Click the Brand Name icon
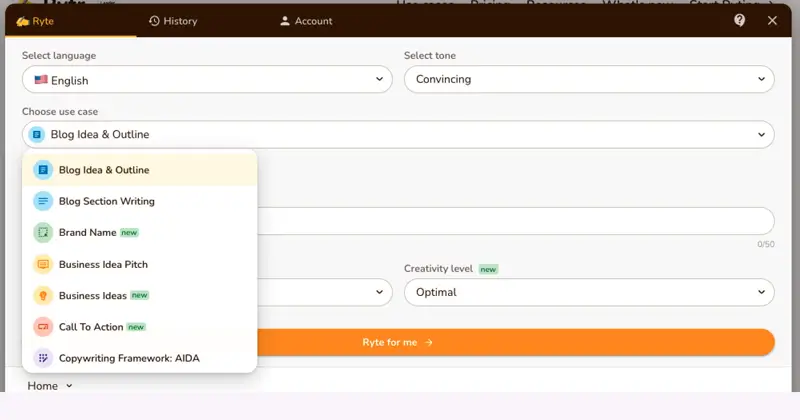This screenshot has width=800, height=420. pyautogui.click(x=43, y=233)
